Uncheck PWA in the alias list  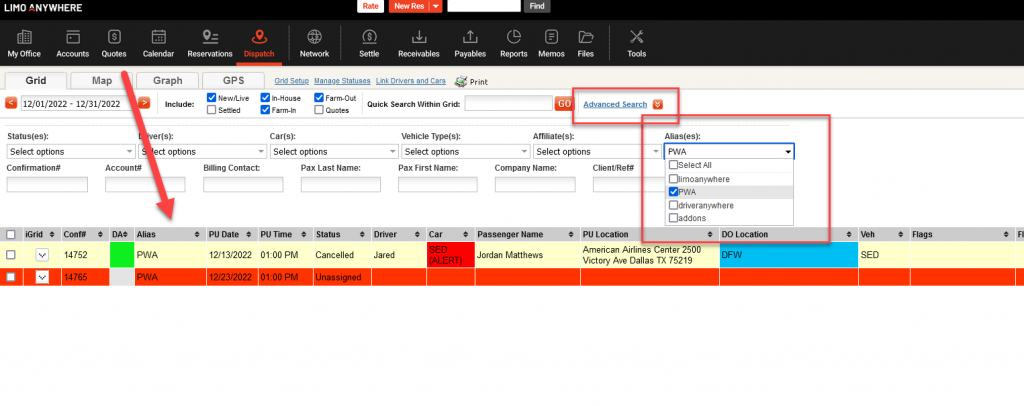click(x=674, y=191)
